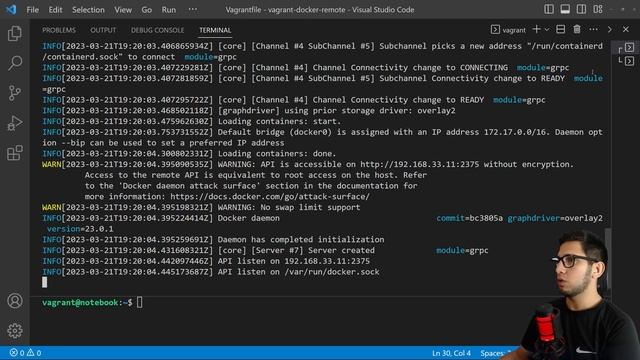Click the 'version=23.0.1' text
The height and width of the screenshot is (360, 640).
[x=80, y=229]
